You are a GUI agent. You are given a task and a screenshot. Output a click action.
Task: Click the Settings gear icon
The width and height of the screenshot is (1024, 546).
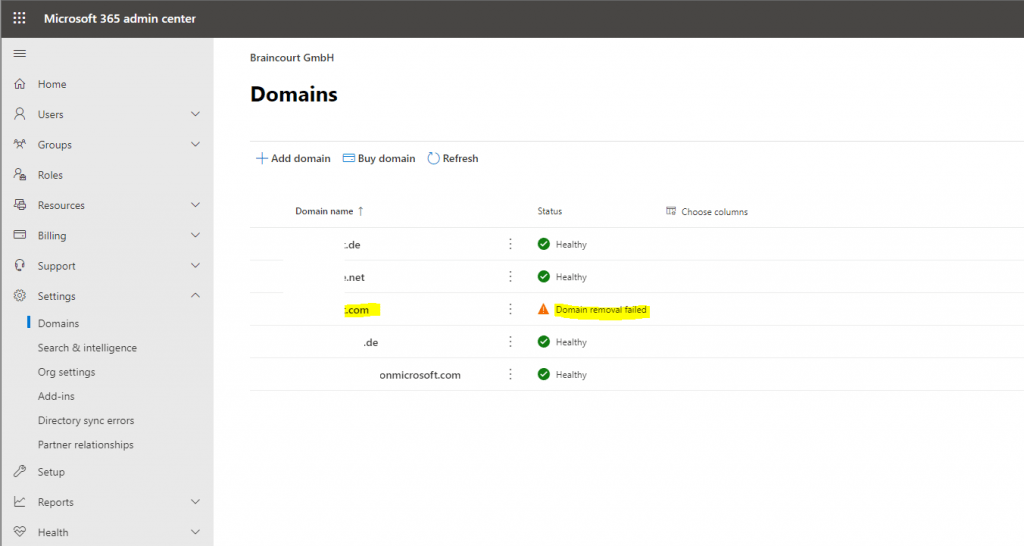coord(20,295)
